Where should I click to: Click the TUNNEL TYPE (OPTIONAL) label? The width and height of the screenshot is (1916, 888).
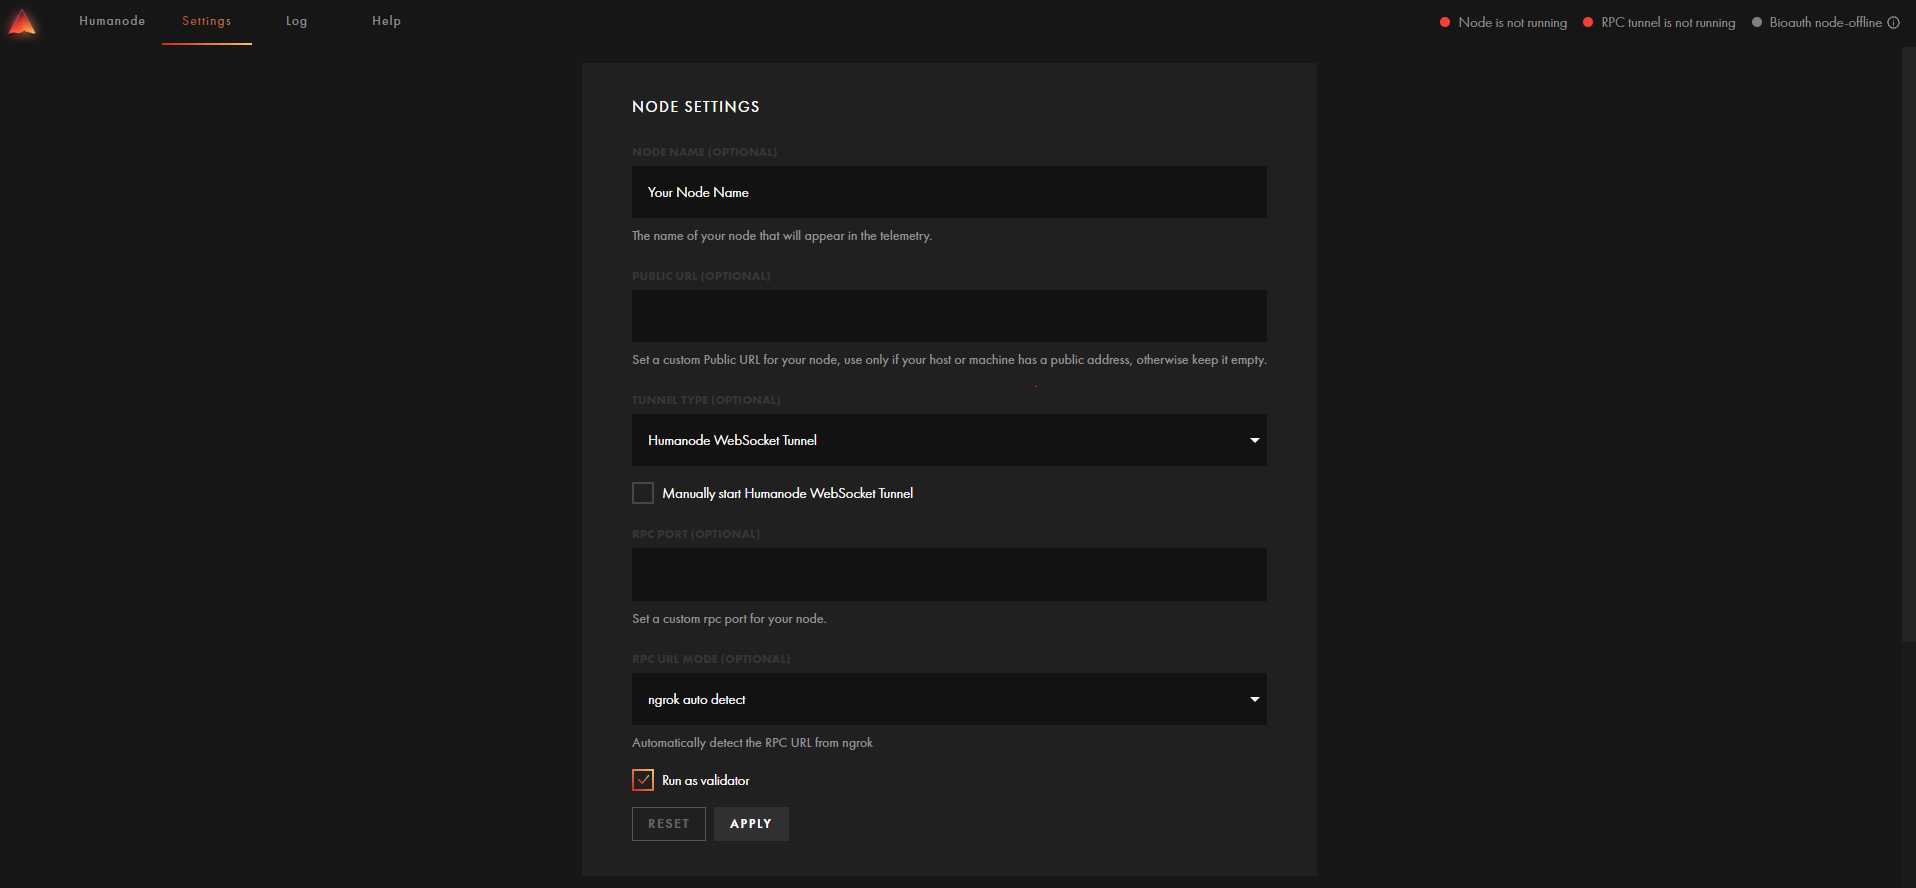click(x=706, y=400)
